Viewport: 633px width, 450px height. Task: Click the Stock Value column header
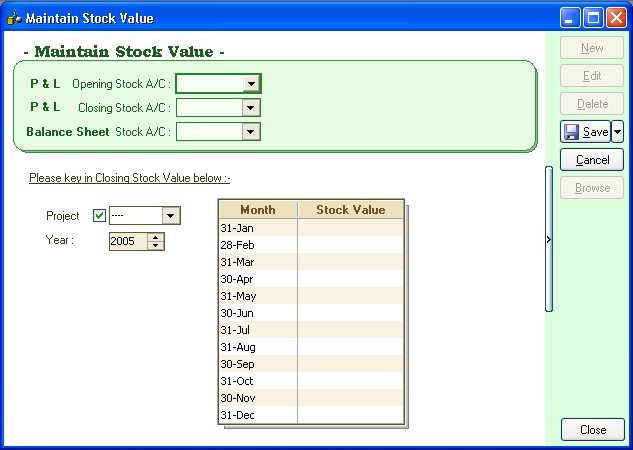pos(350,209)
